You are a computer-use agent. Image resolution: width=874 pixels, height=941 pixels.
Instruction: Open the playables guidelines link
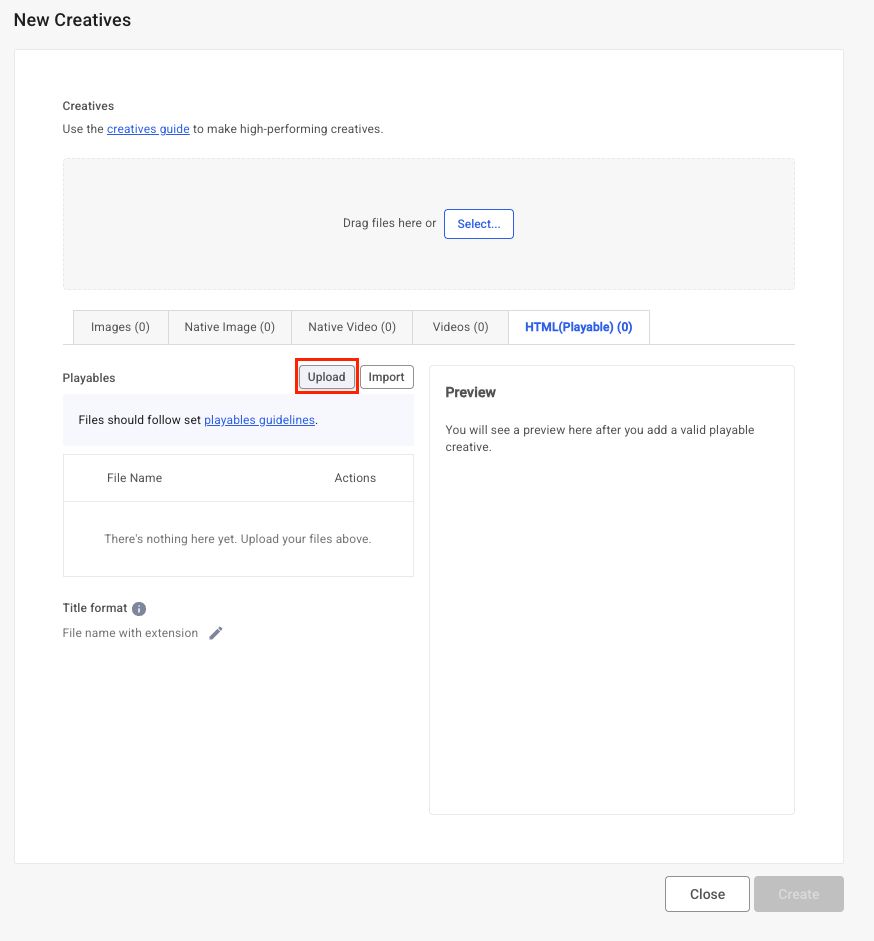[x=259, y=420]
